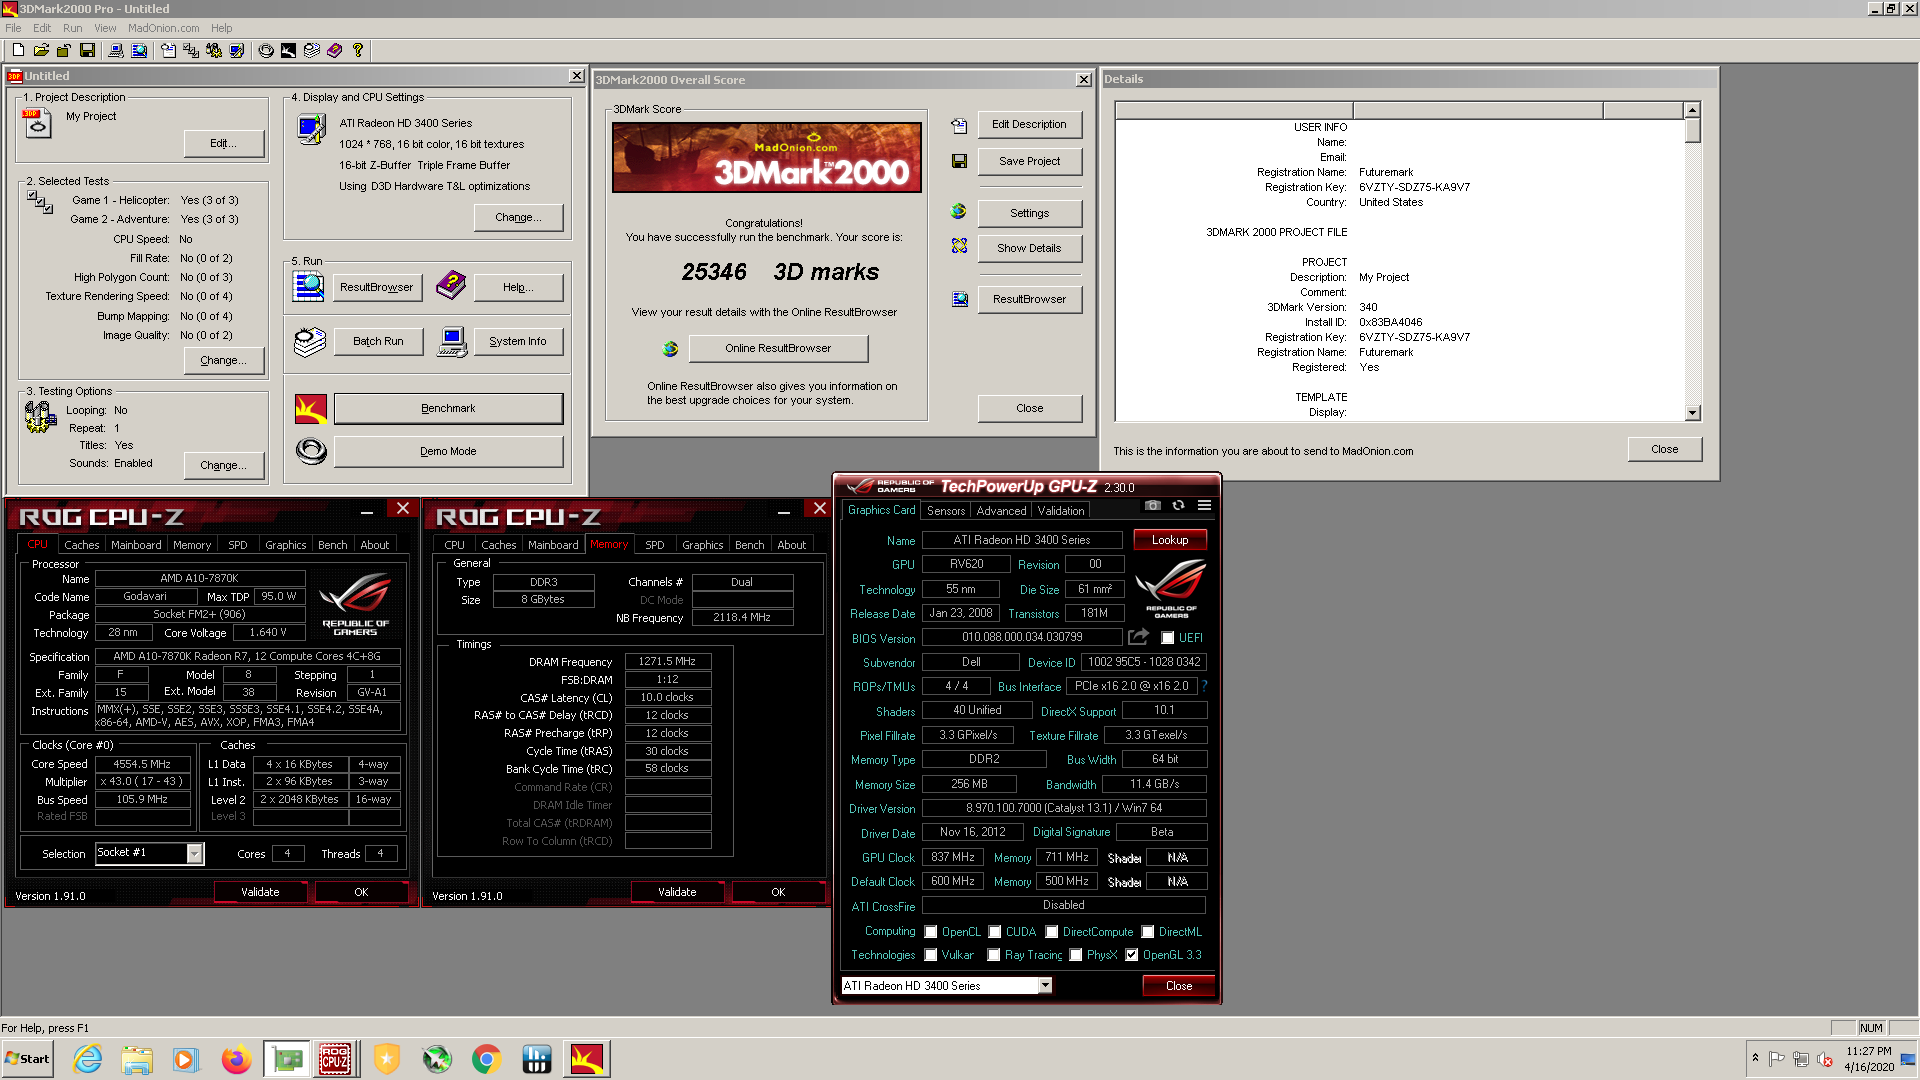Click the Details scrollbar up arrow
This screenshot has height=1080, width=1920.
tap(1692, 110)
